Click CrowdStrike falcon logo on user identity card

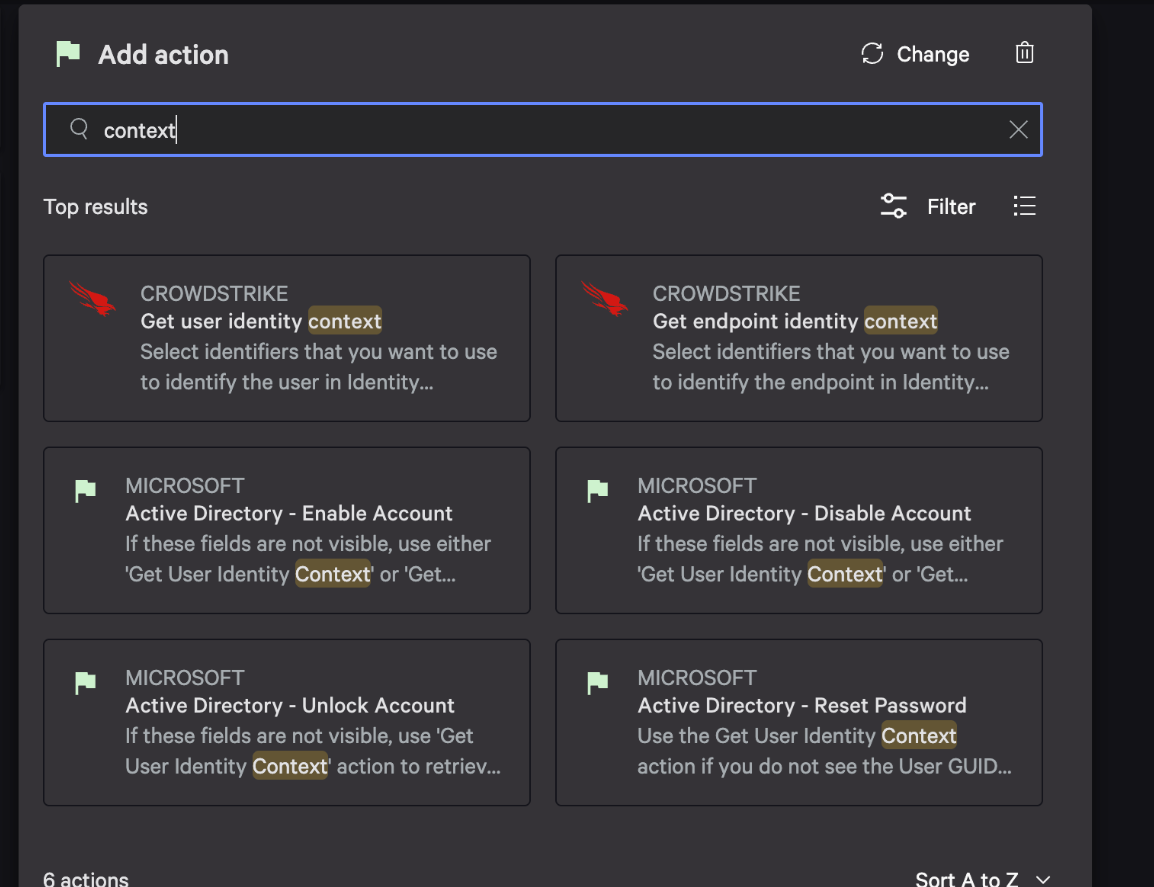pyautogui.click(x=93, y=298)
